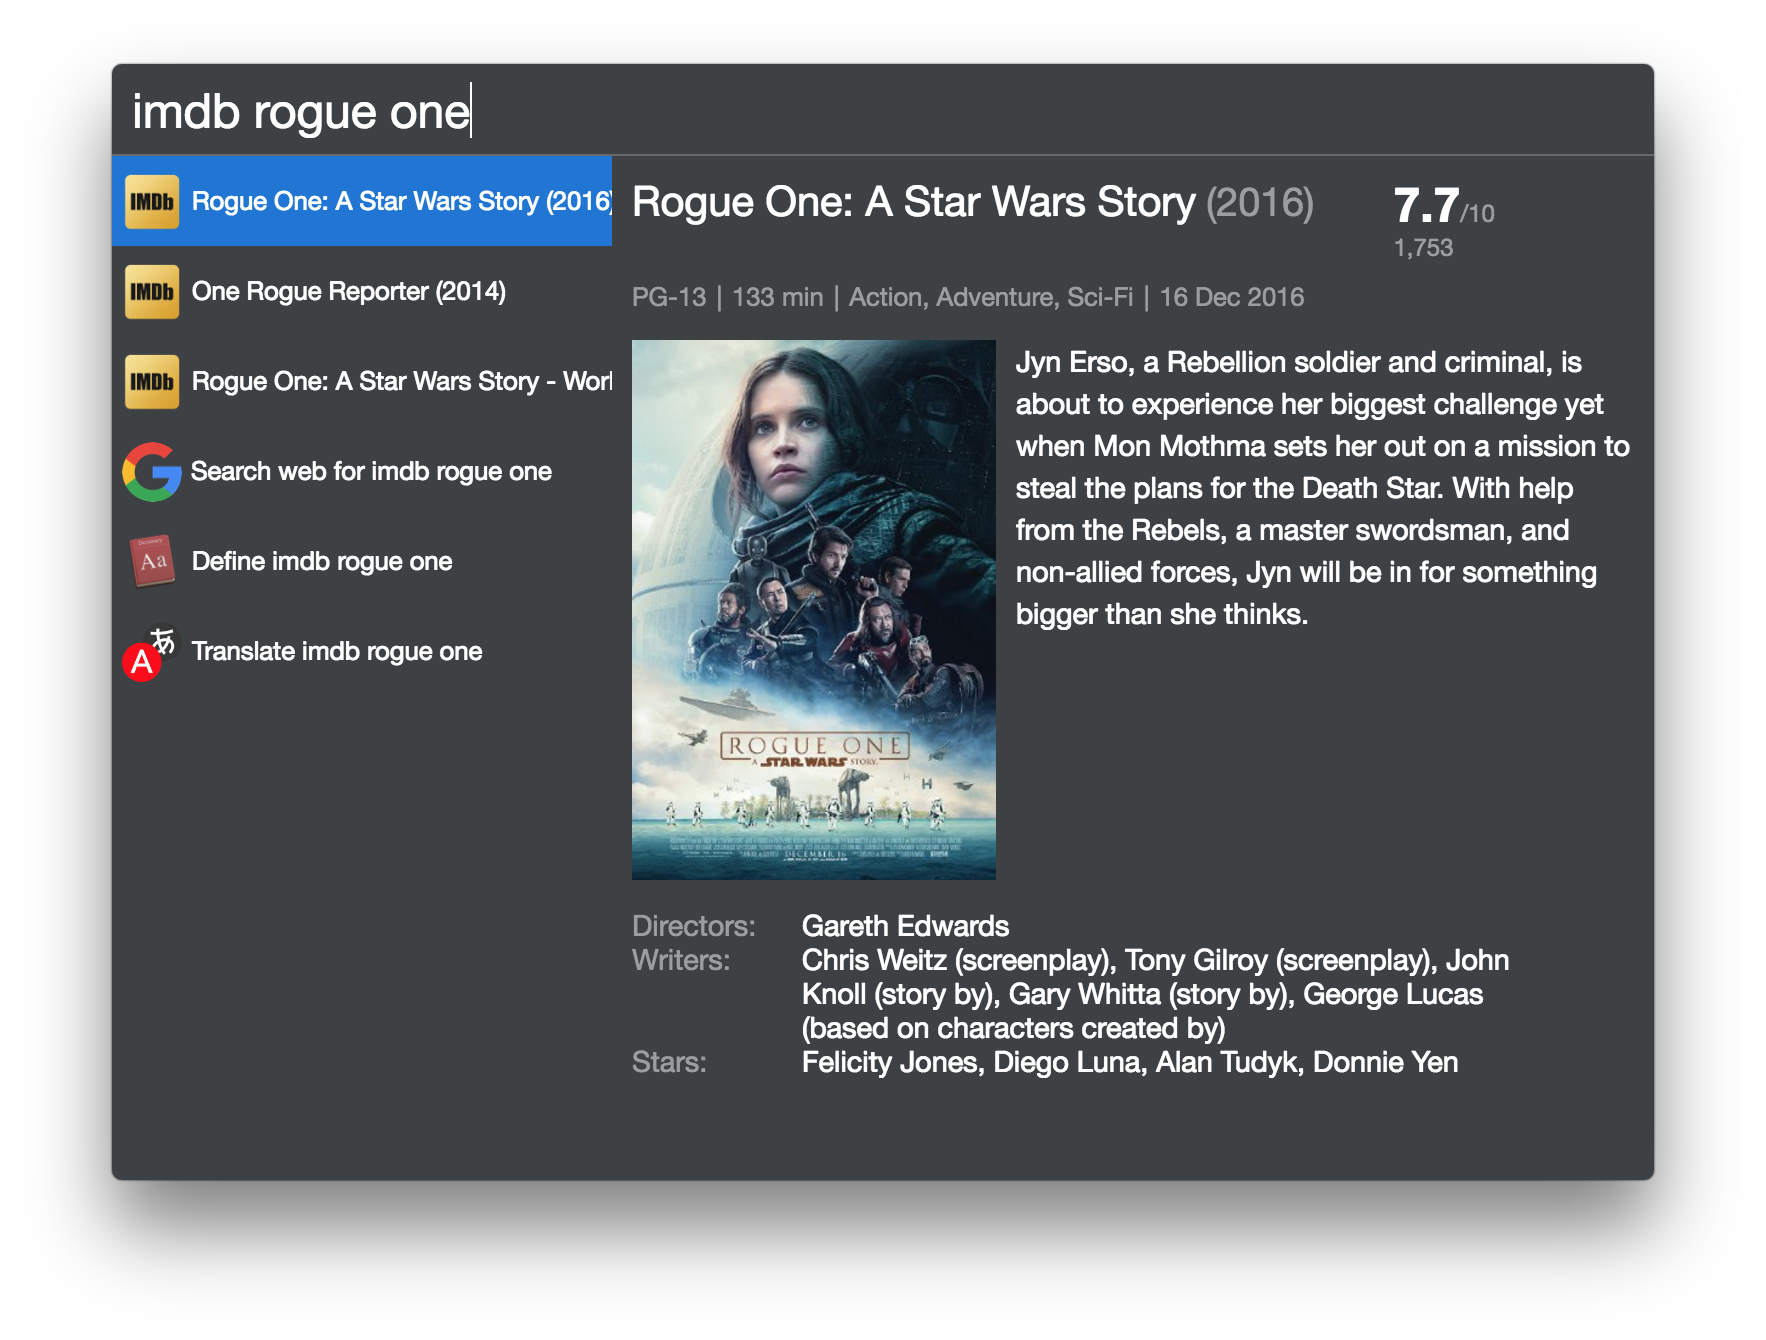Click the movie title heading in preview
Screen dimensions: 1766x1340
[973, 202]
